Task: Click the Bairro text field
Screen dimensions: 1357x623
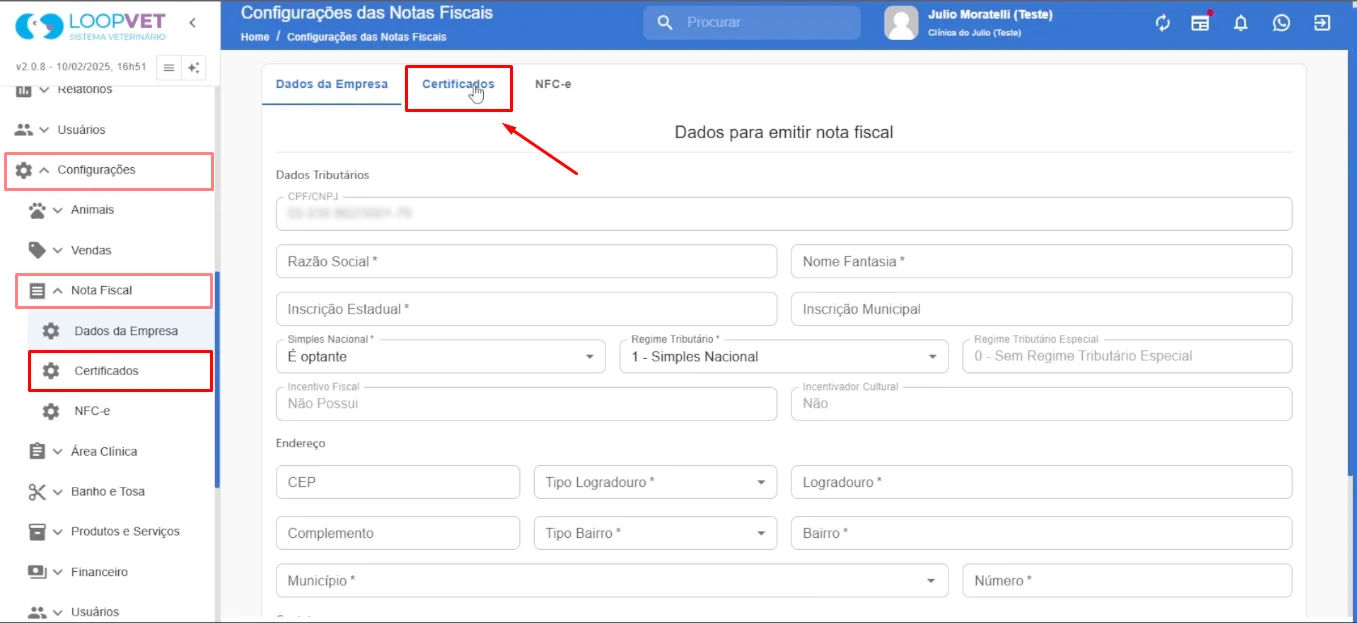Action: [x=1041, y=533]
